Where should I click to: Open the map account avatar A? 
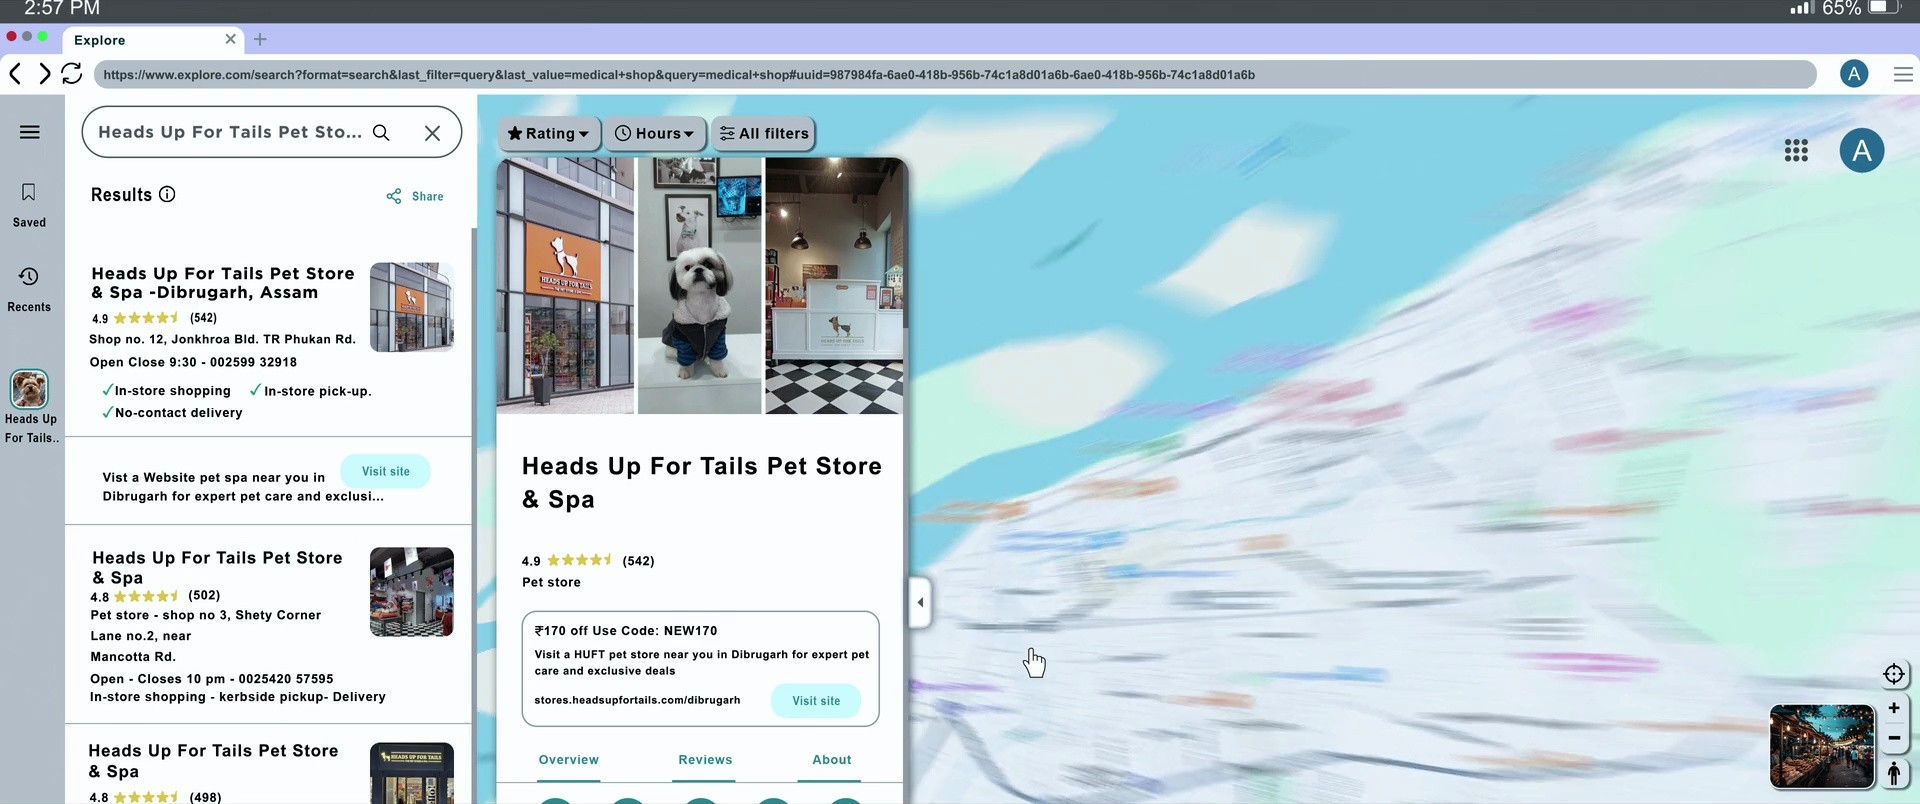1861,150
